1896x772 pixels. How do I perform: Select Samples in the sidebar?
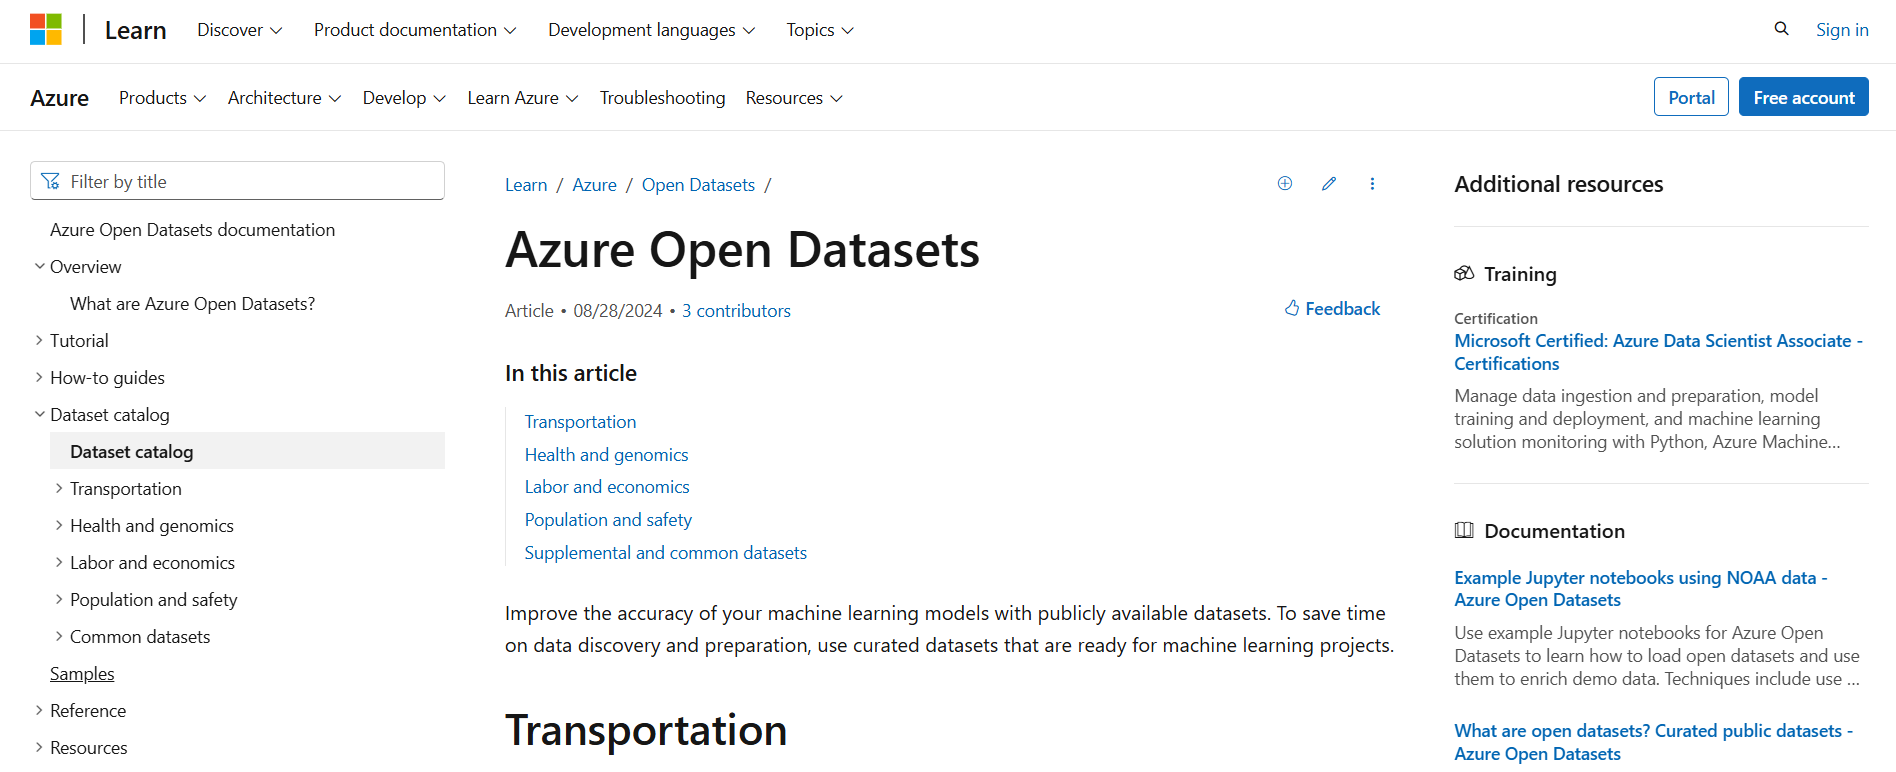pyautogui.click(x=82, y=674)
